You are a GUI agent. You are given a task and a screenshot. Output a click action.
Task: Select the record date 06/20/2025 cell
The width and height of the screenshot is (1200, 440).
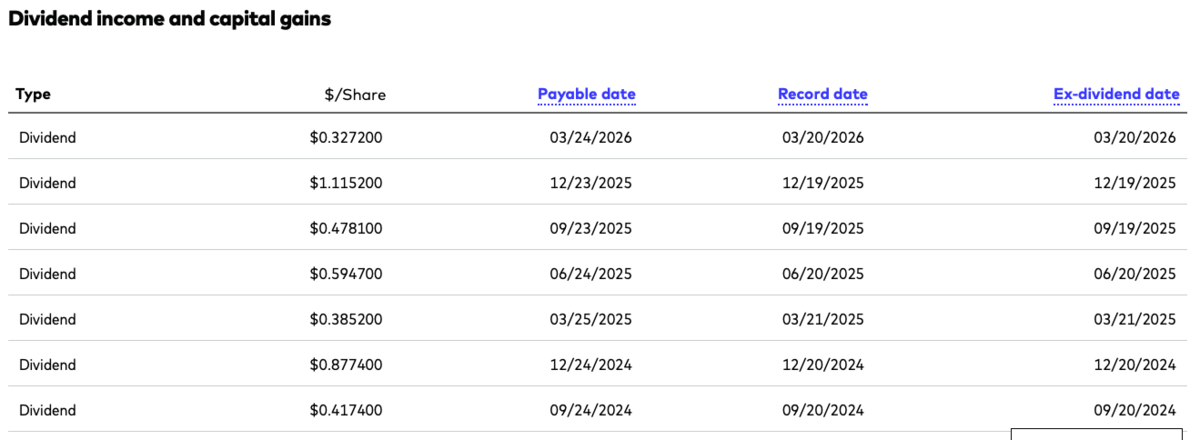point(823,274)
